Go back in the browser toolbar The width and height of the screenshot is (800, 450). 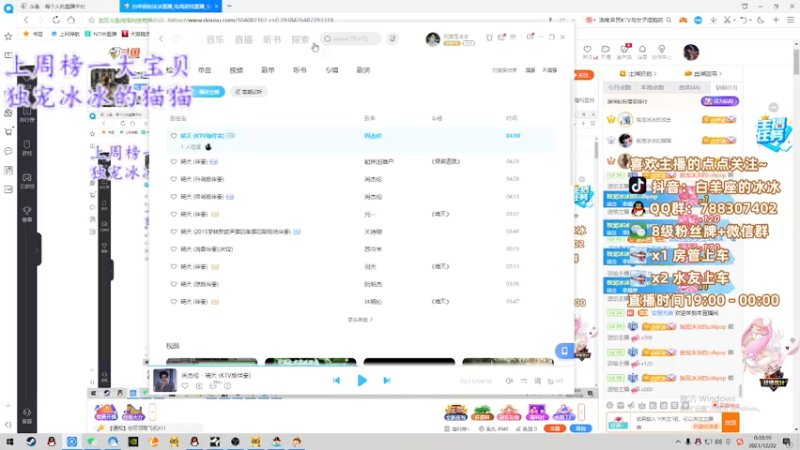pyautogui.click(x=27, y=20)
